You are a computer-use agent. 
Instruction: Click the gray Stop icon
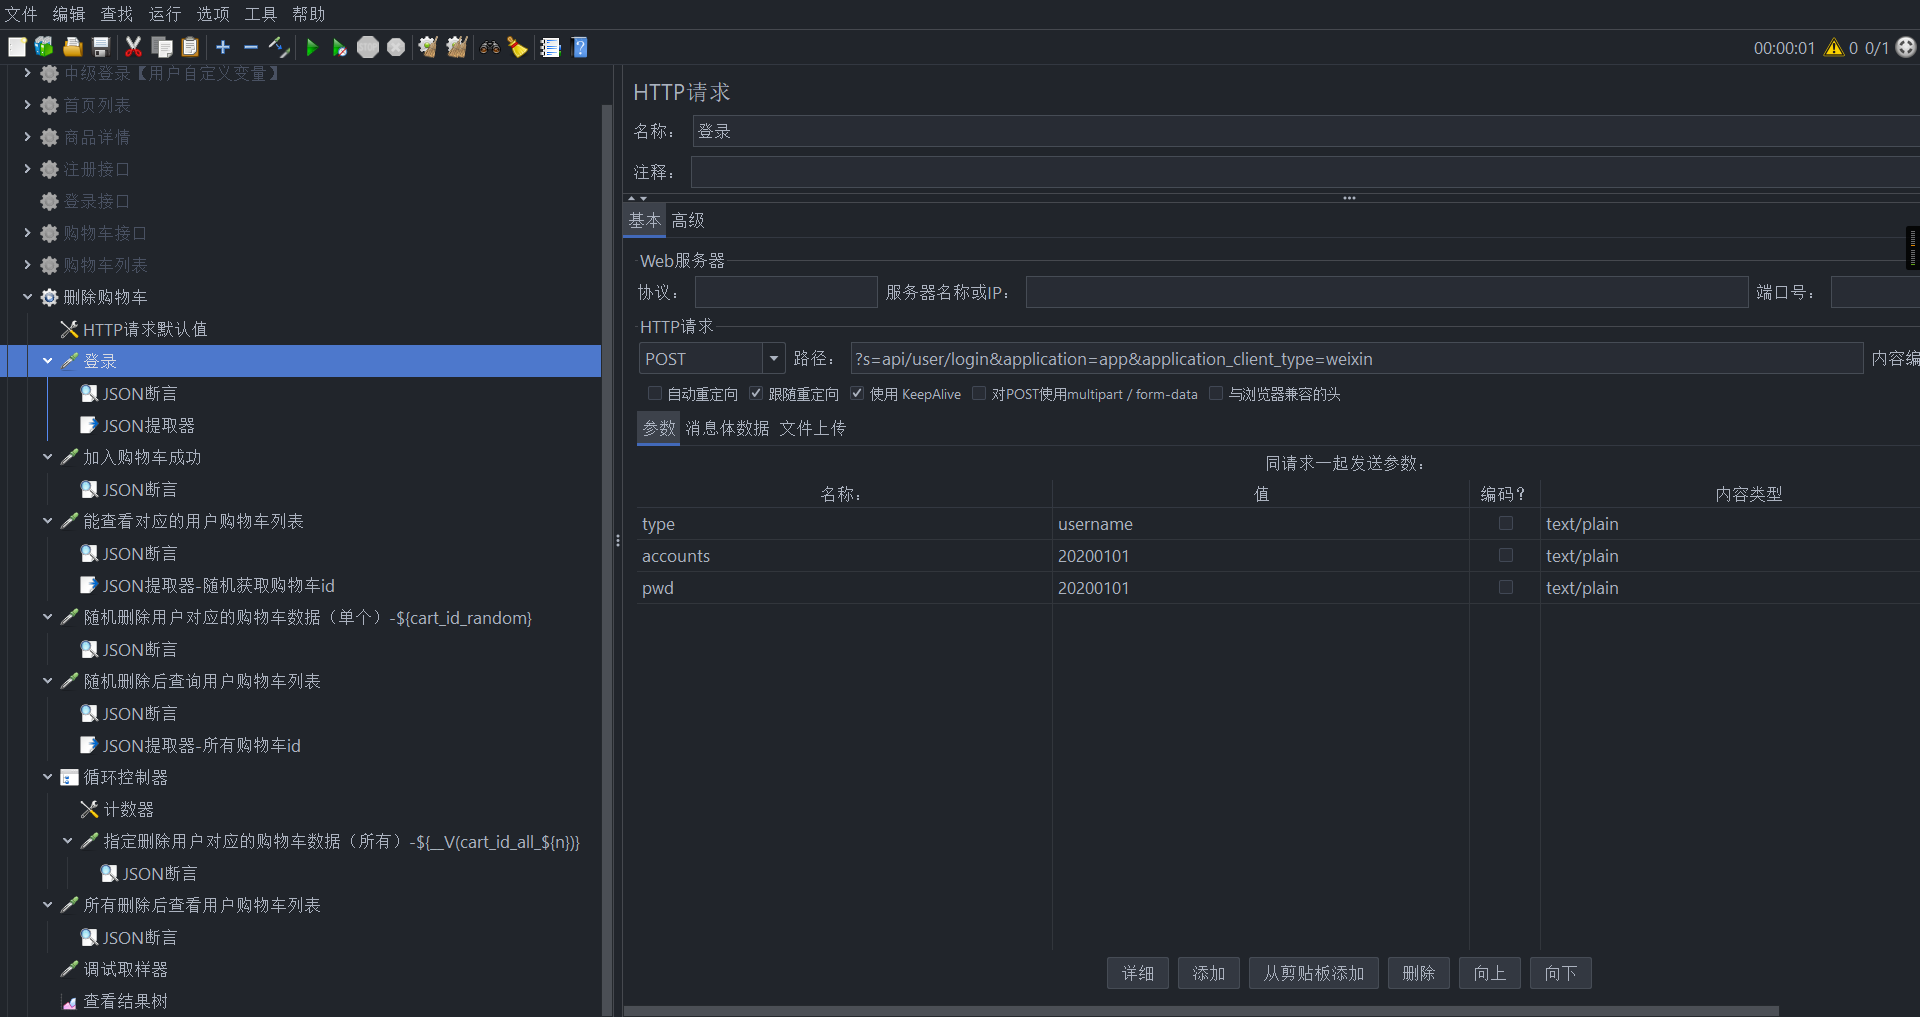[368, 47]
